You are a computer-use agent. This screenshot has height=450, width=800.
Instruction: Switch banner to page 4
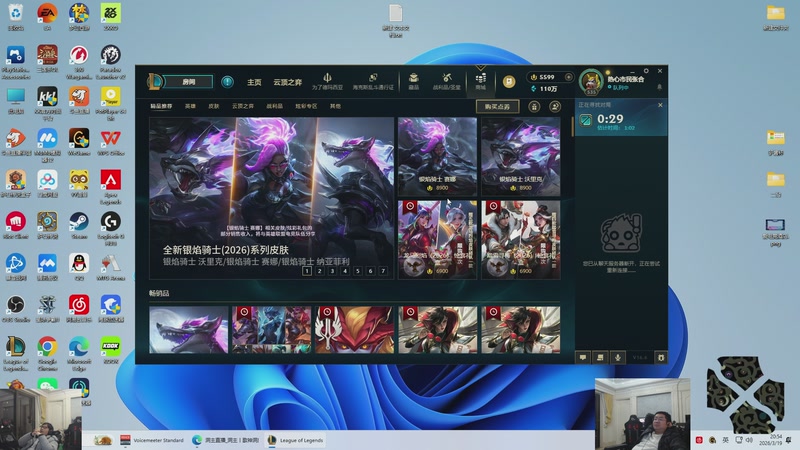(345, 271)
